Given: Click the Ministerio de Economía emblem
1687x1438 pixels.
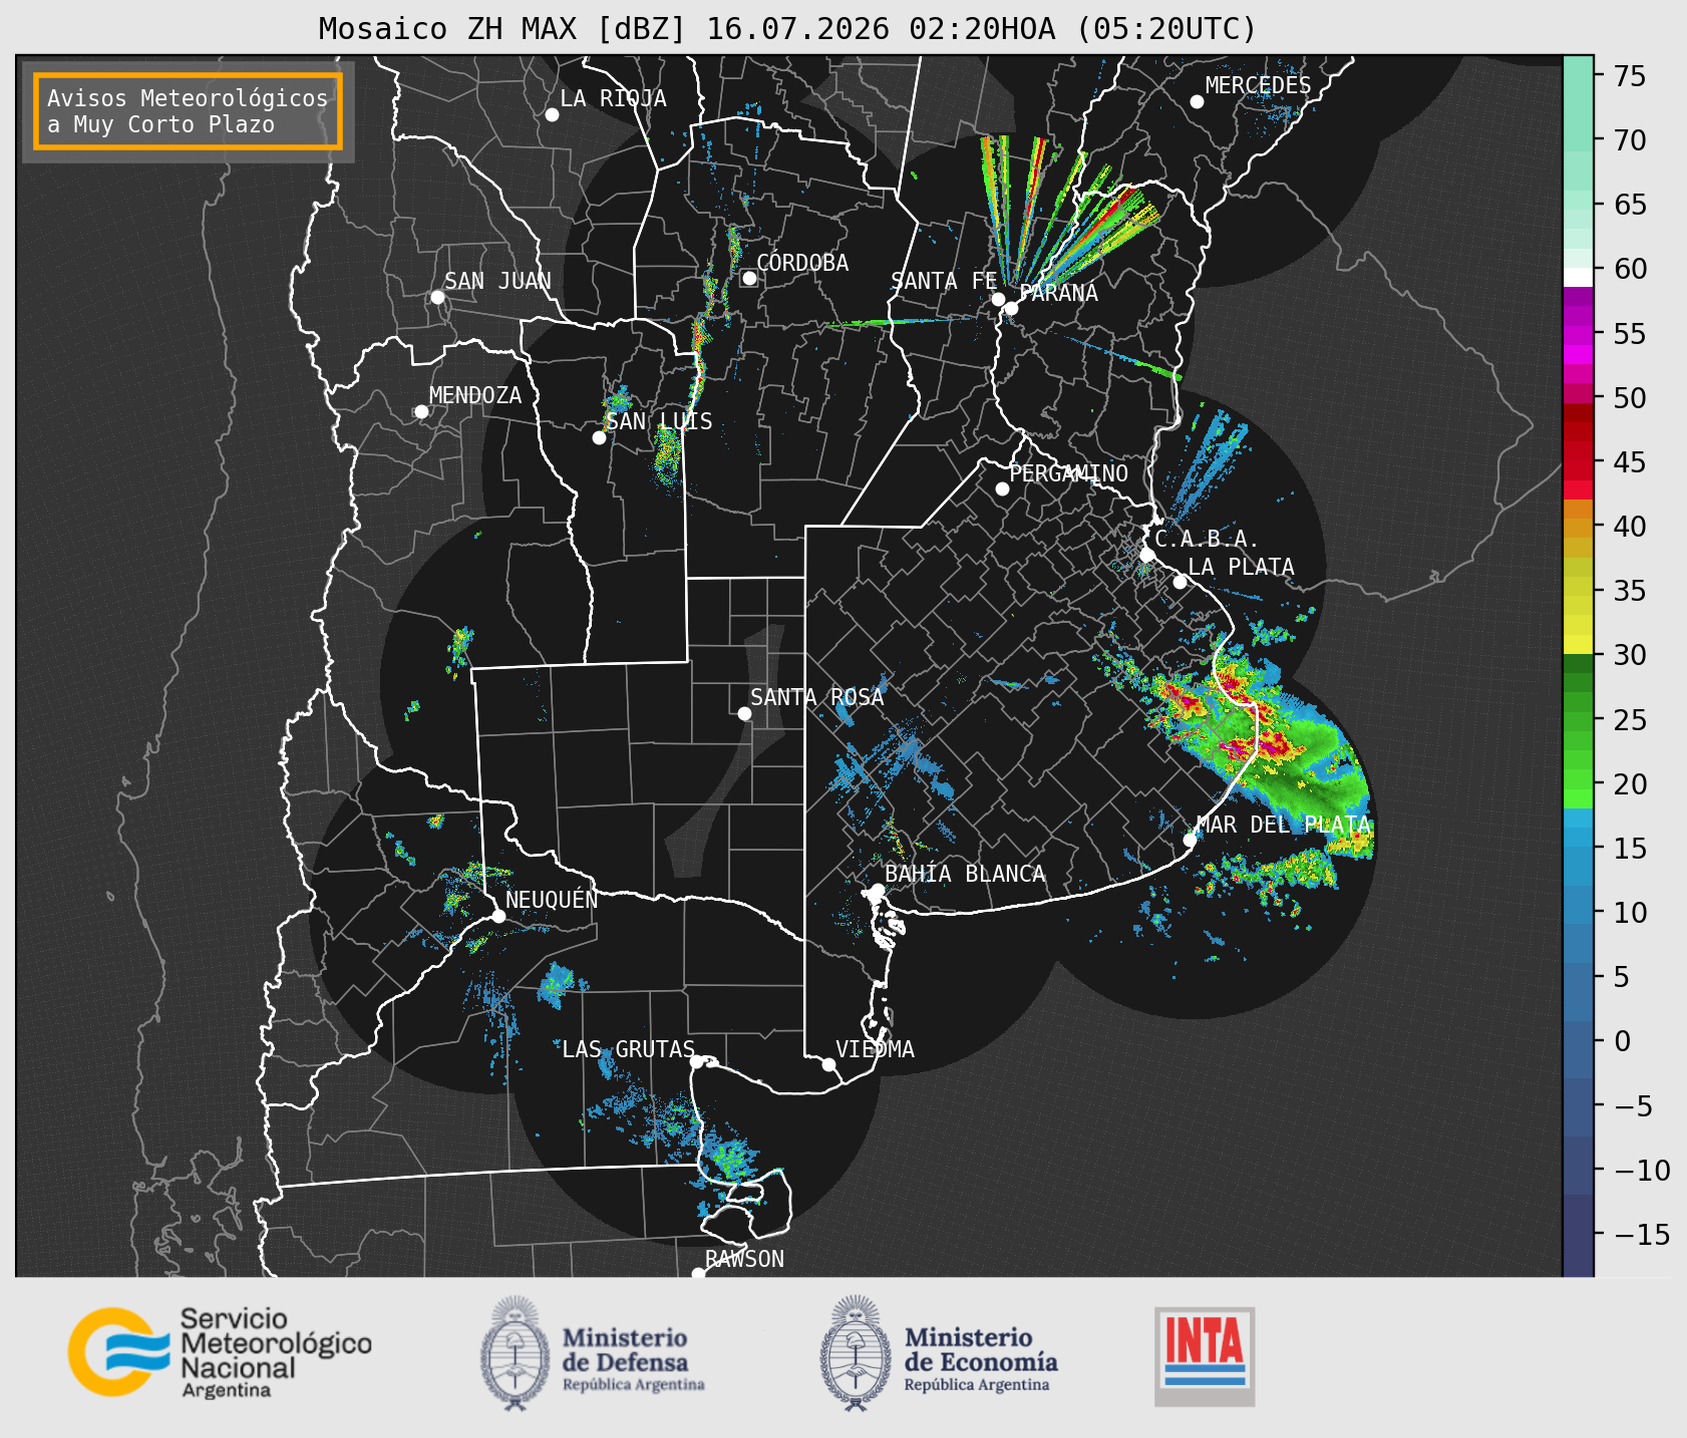Looking at the screenshot, I should pyautogui.click(x=855, y=1353).
